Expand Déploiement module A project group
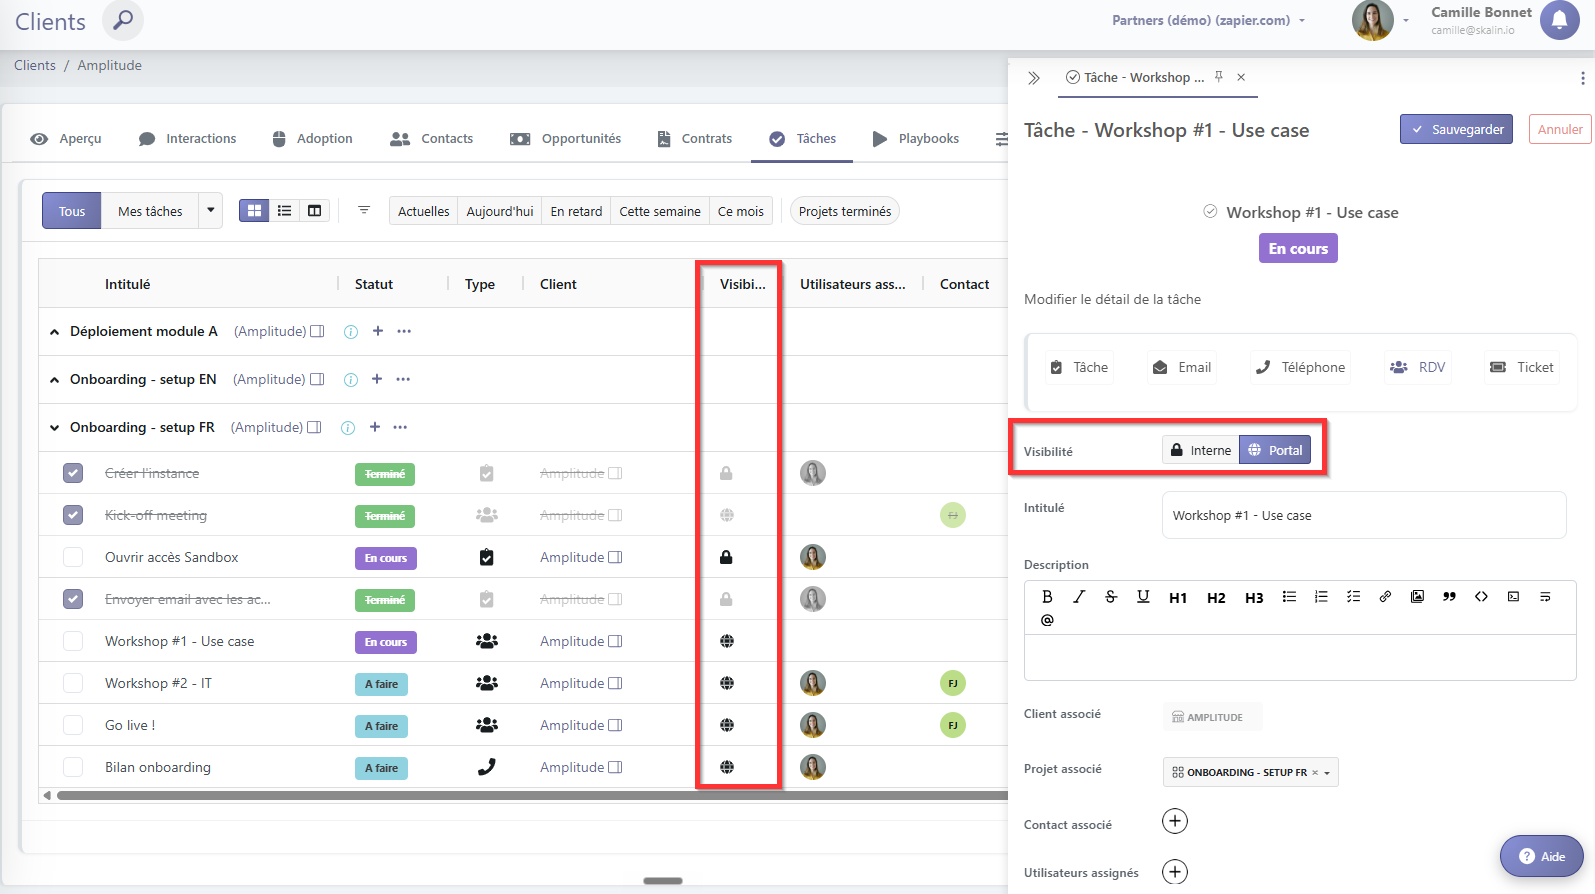 tap(55, 332)
